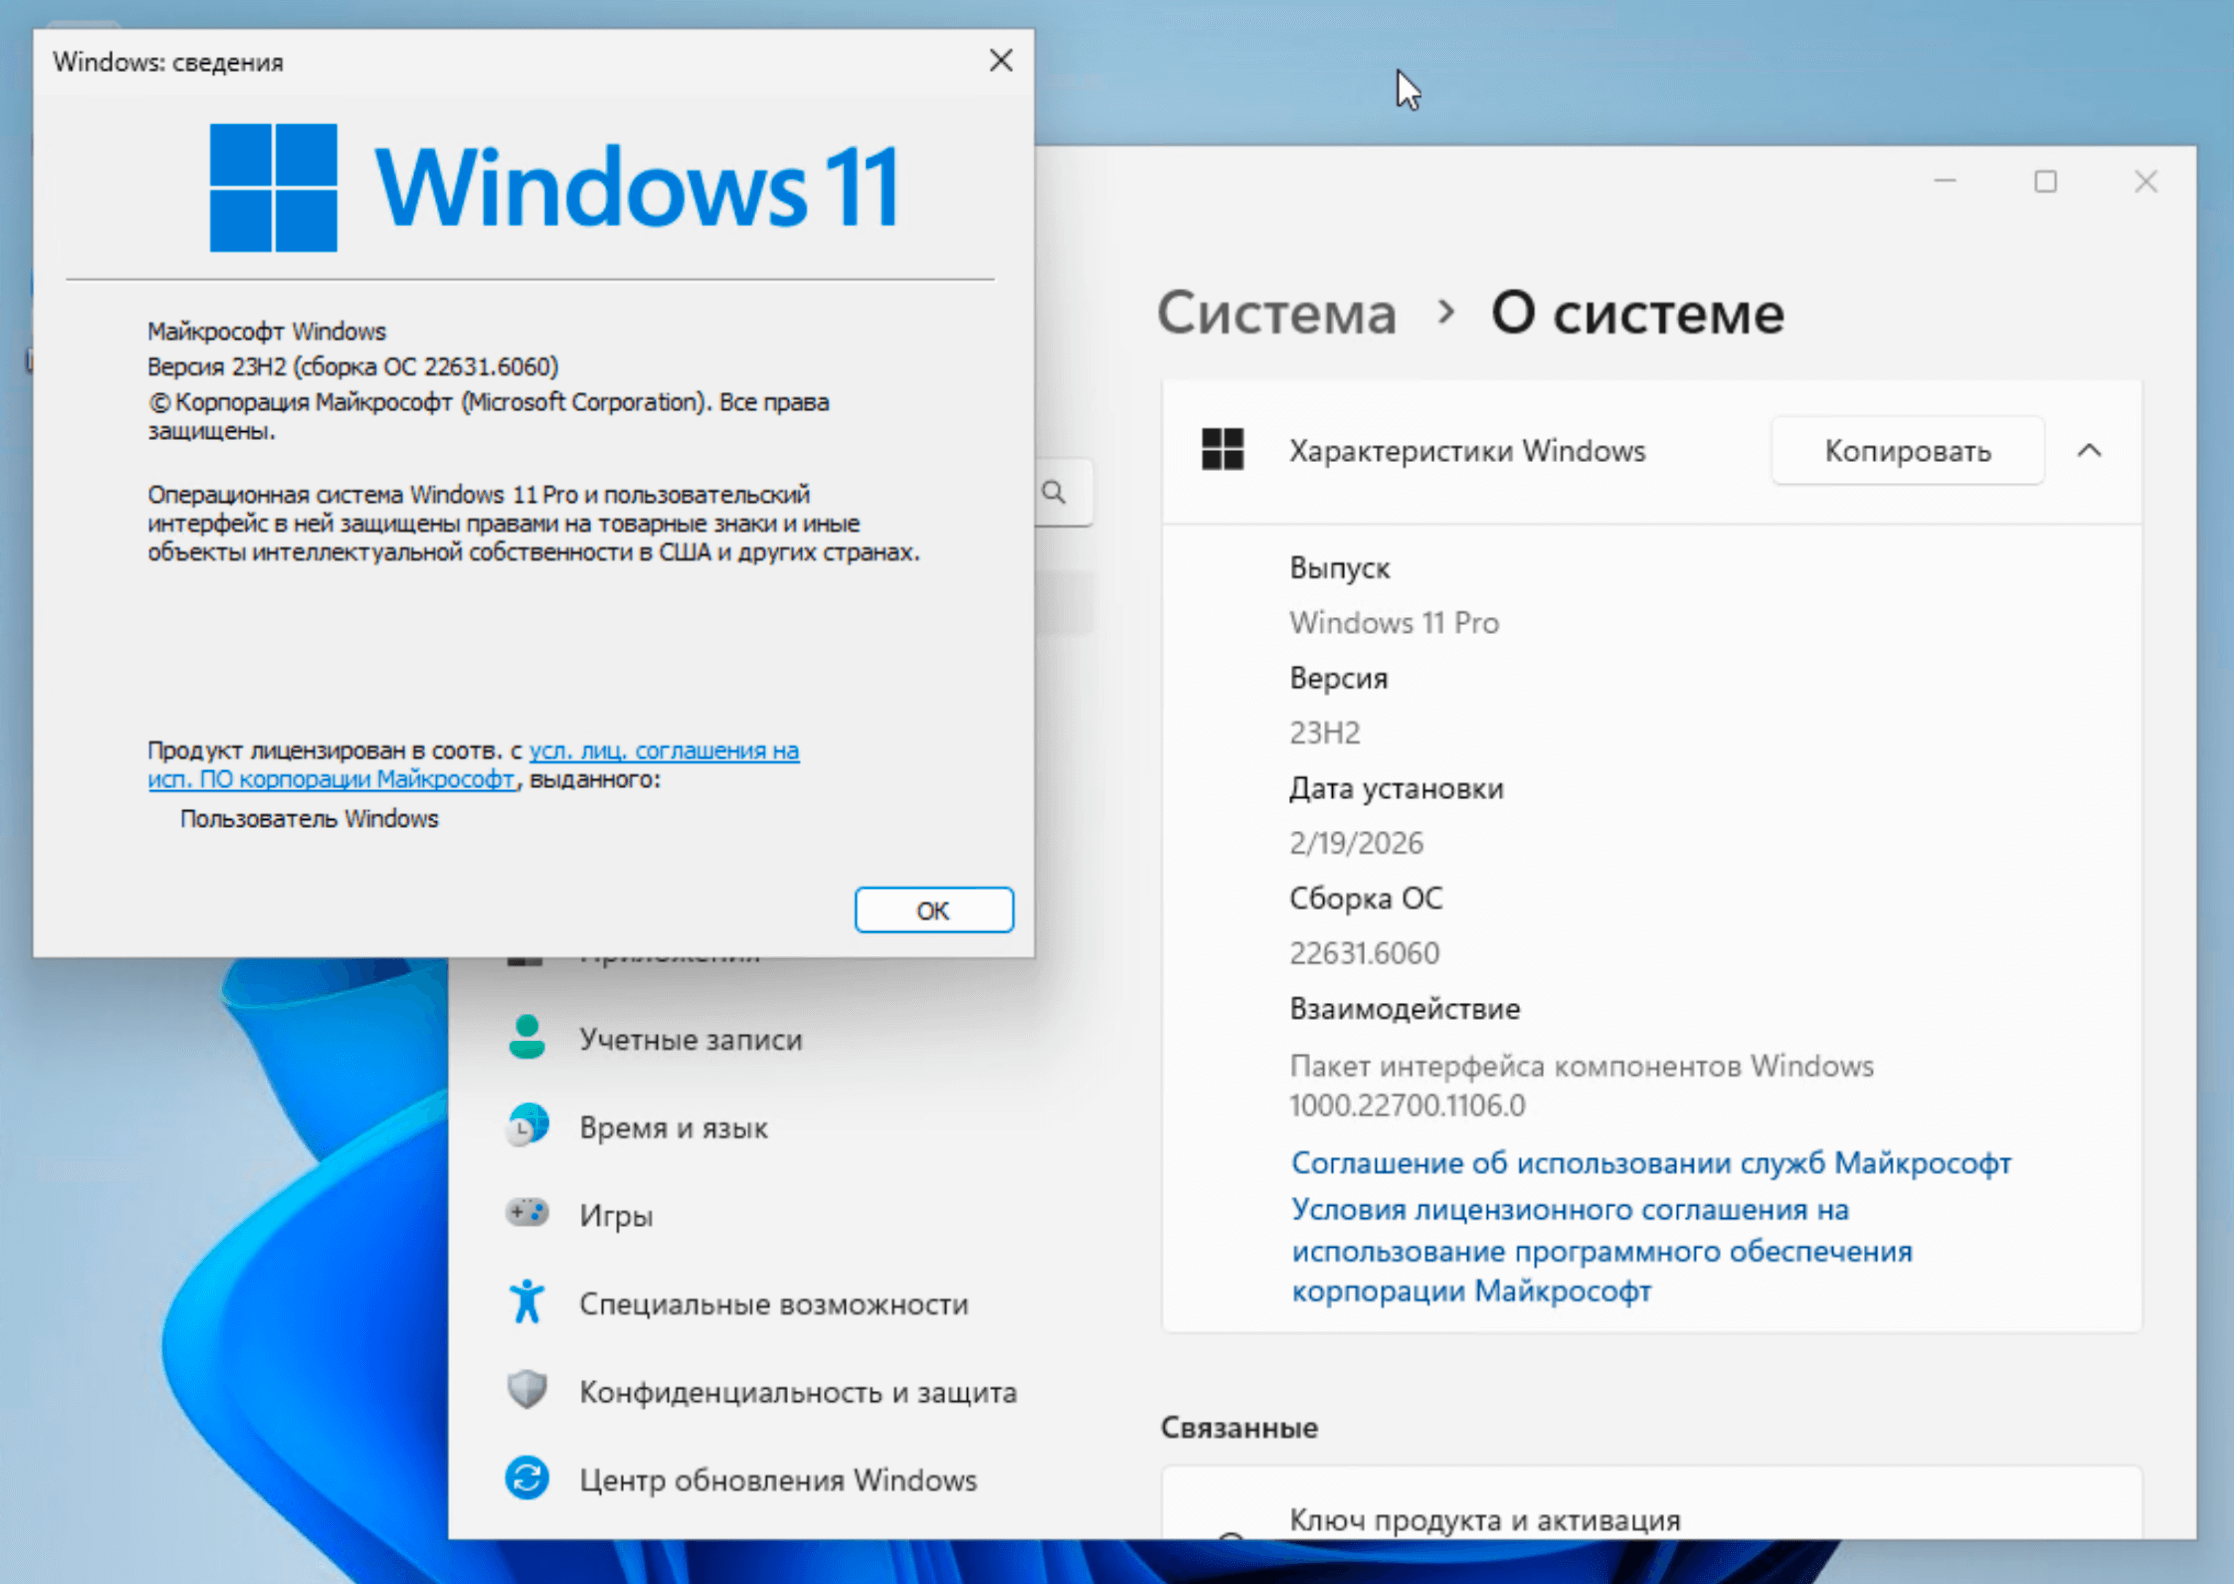Click the Accounts person icon

coord(527,1038)
